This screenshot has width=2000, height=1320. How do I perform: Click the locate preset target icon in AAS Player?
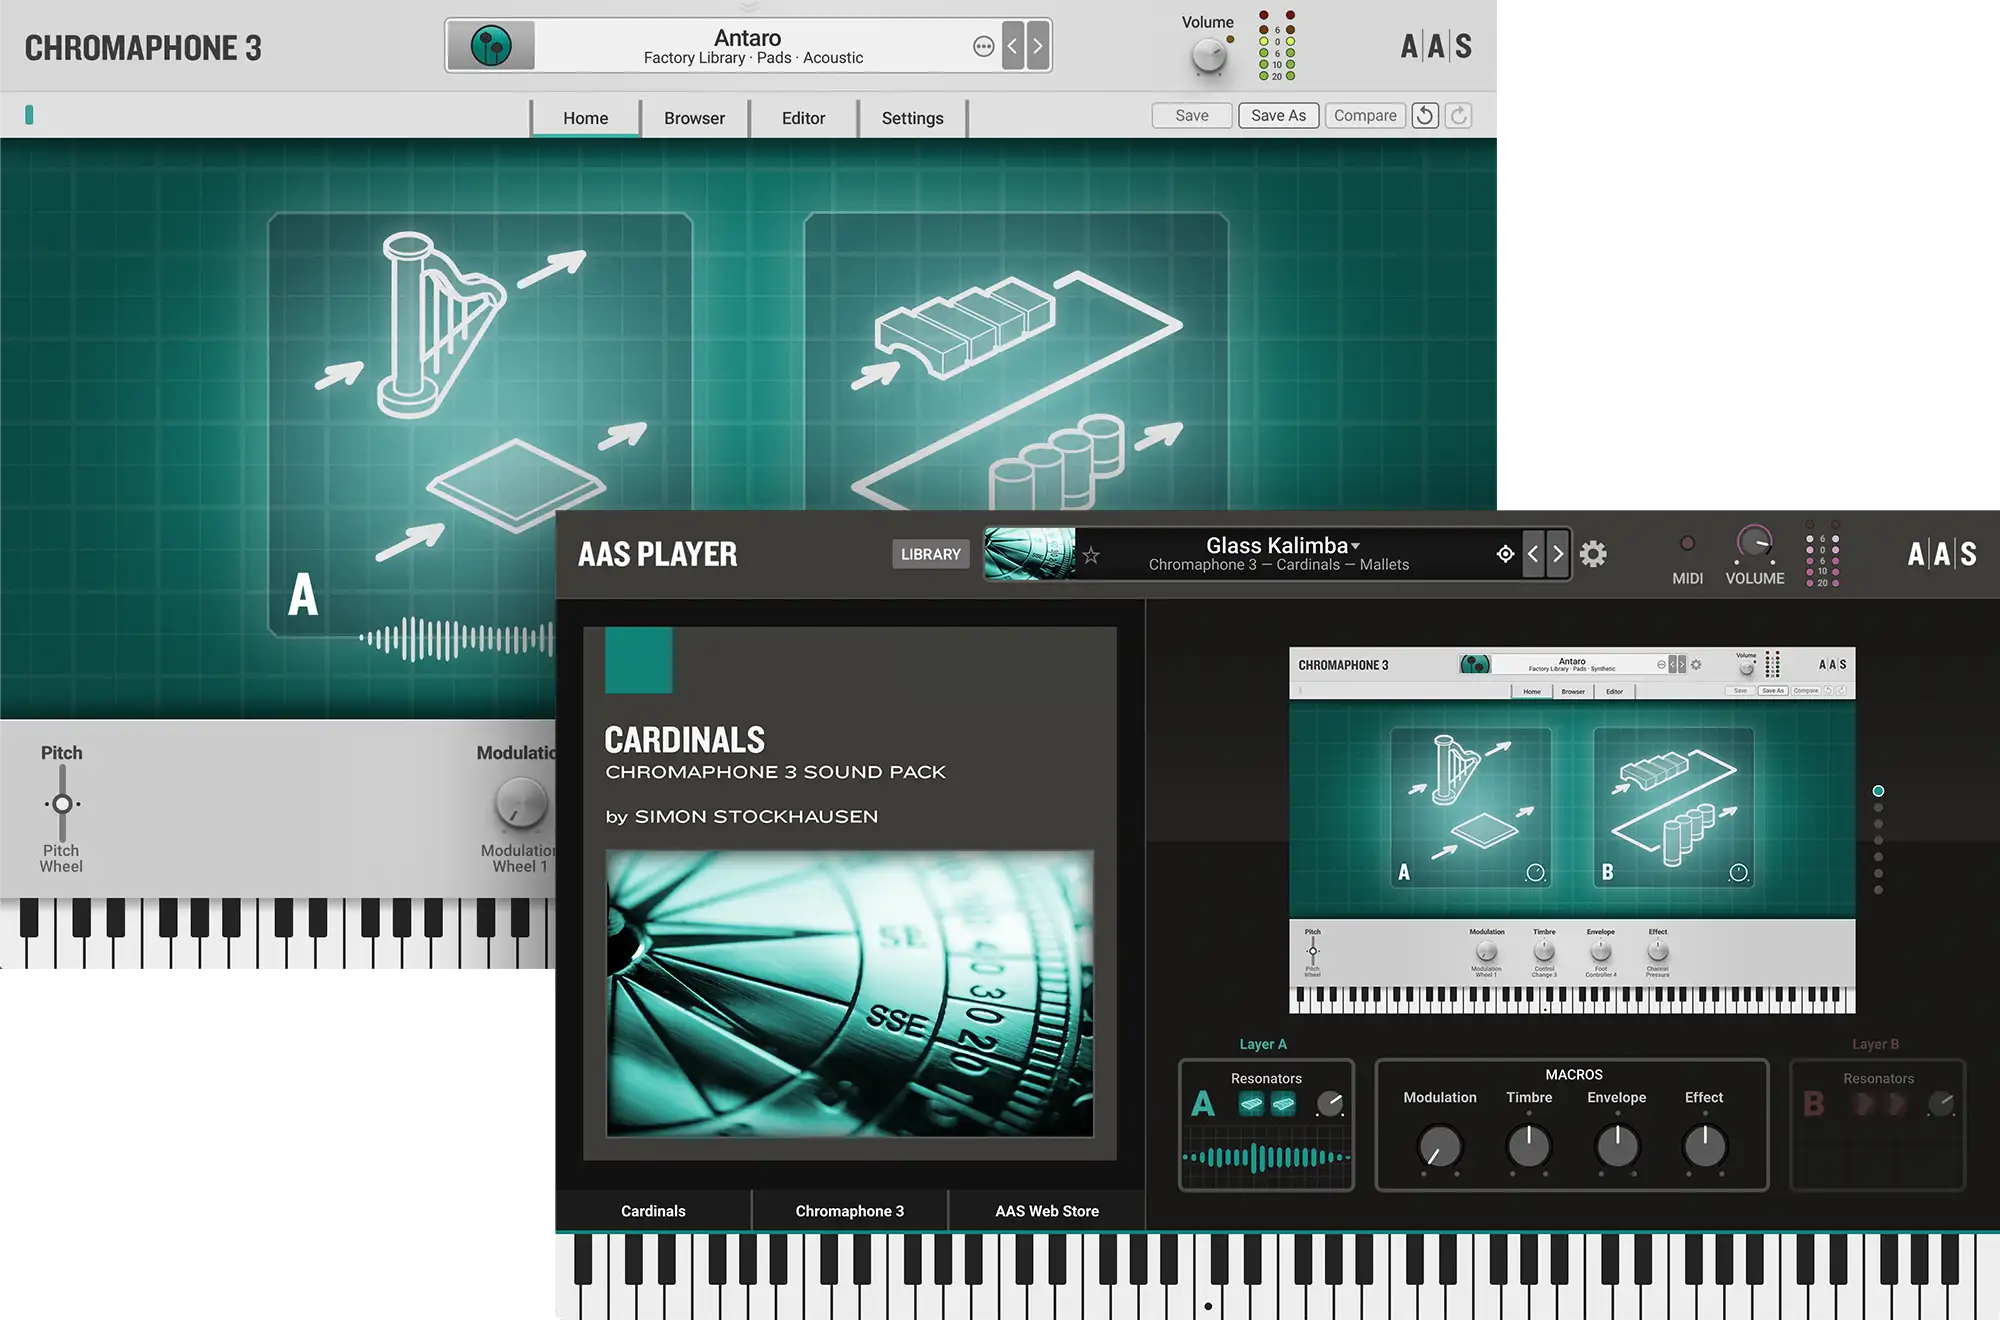[1505, 554]
